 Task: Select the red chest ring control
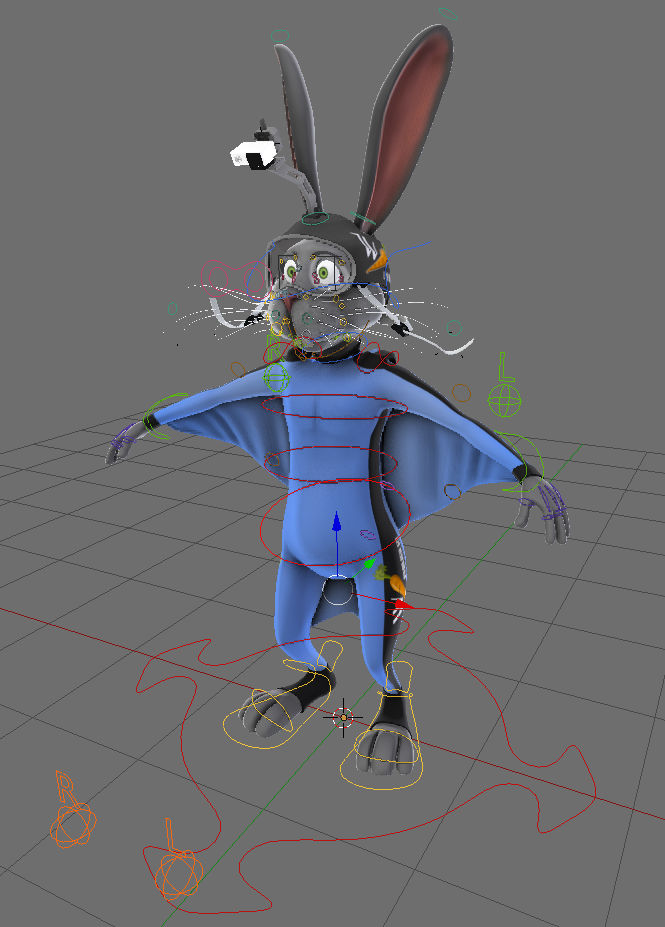tap(335, 407)
